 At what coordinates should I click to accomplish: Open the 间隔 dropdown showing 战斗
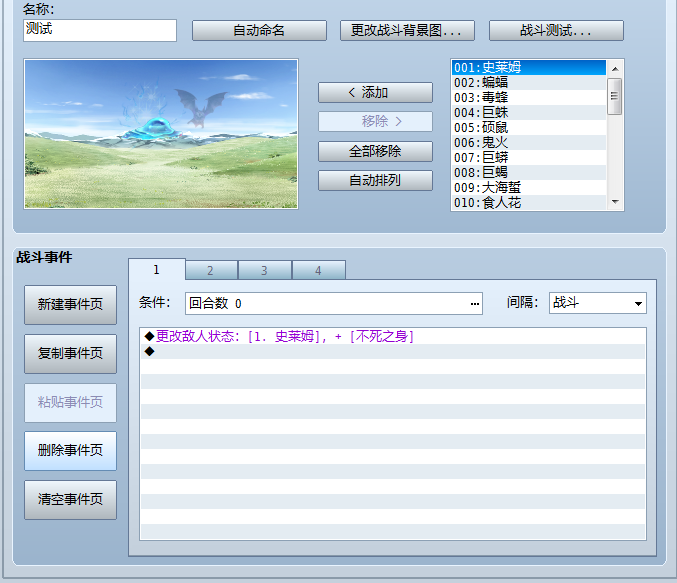pyautogui.click(x=598, y=303)
